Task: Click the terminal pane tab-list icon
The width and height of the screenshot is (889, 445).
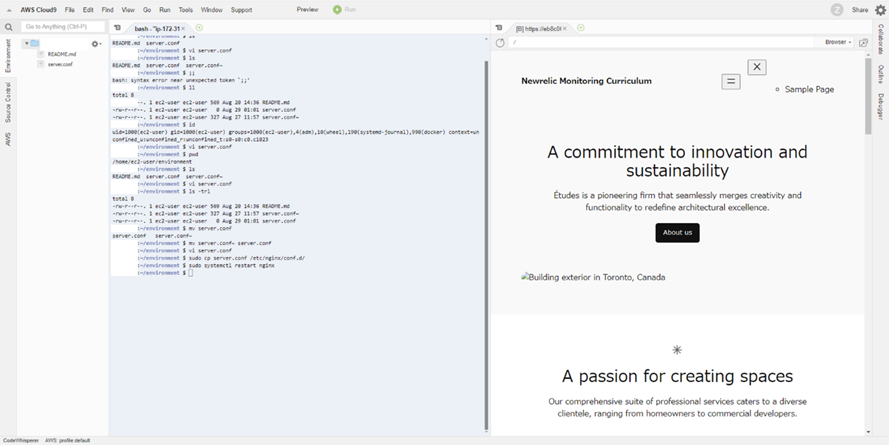Action: (117, 27)
